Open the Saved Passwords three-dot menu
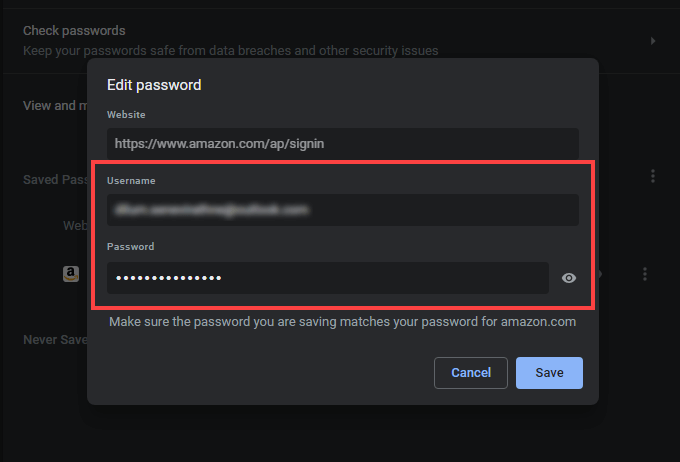Screen dimensions: 680x462 653,176
